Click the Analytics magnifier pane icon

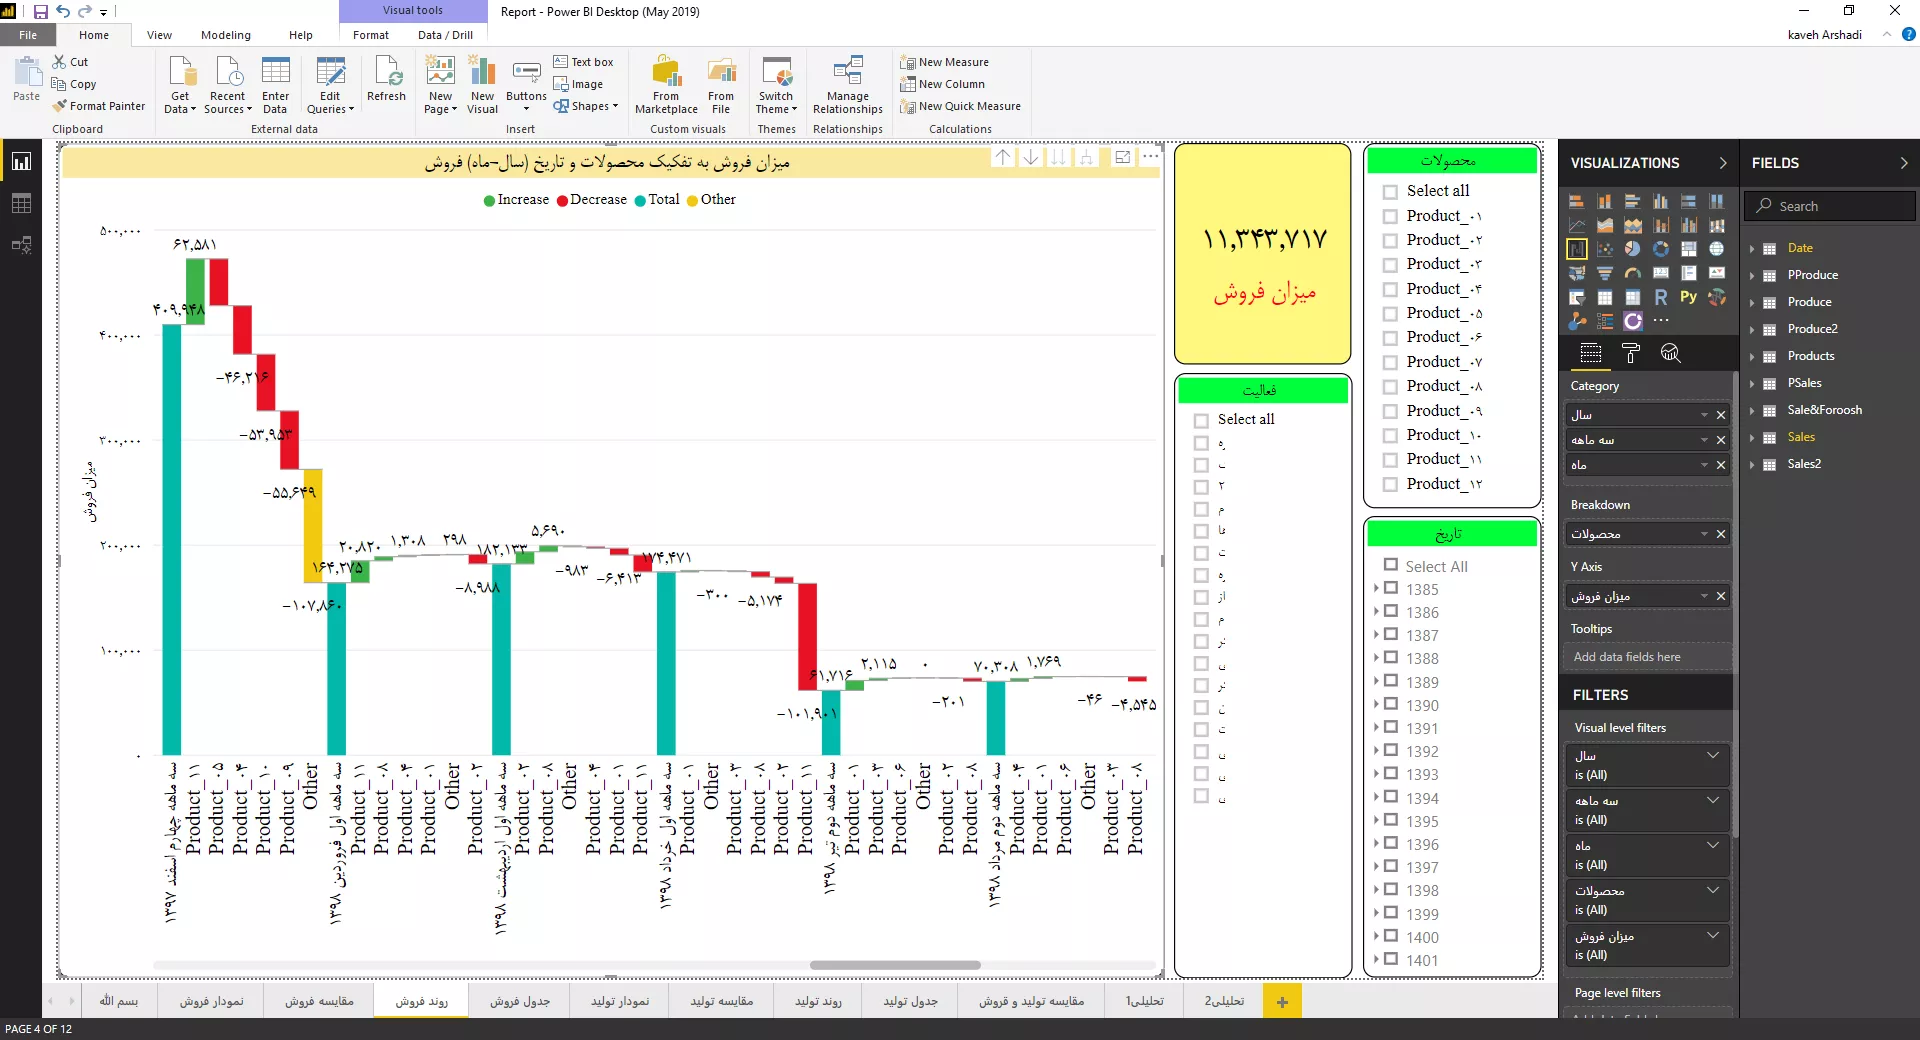[1670, 353]
